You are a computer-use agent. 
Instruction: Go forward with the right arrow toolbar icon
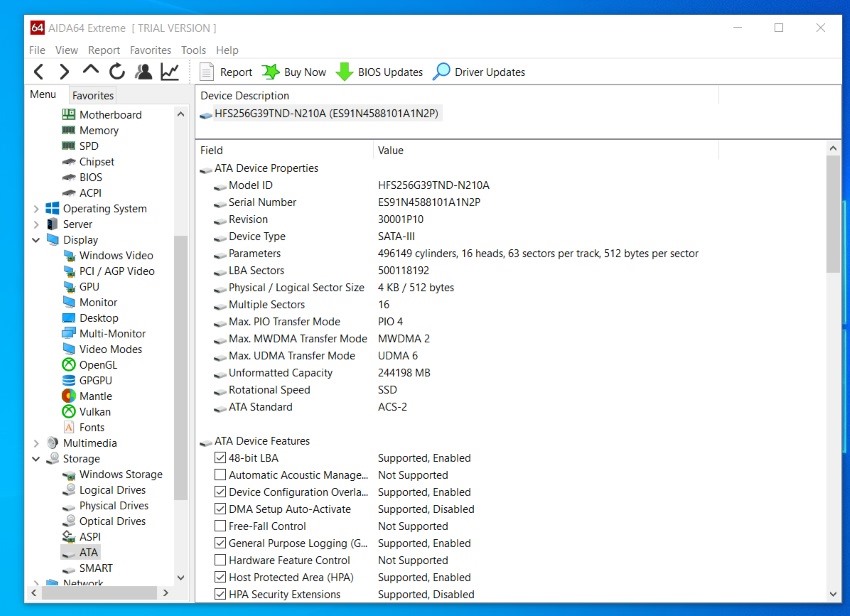point(64,72)
